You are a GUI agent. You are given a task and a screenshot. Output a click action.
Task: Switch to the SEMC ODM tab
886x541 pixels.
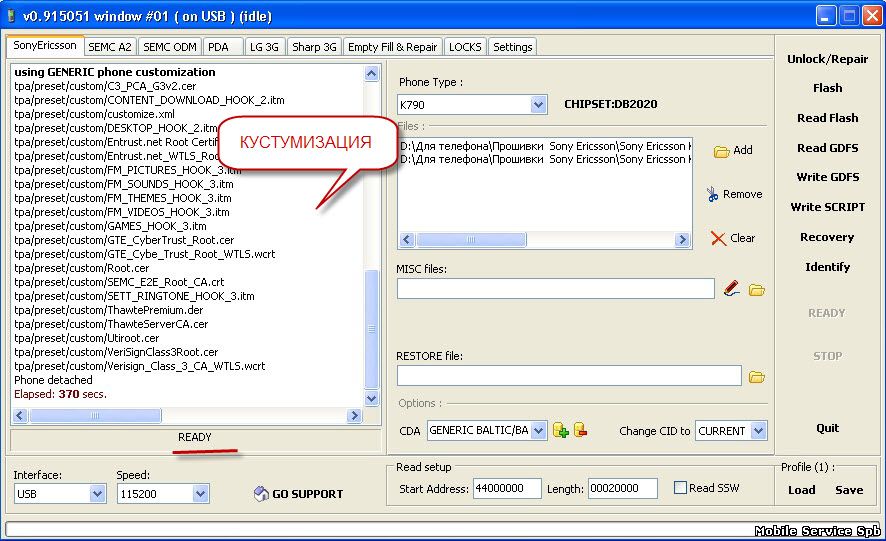pos(170,47)
